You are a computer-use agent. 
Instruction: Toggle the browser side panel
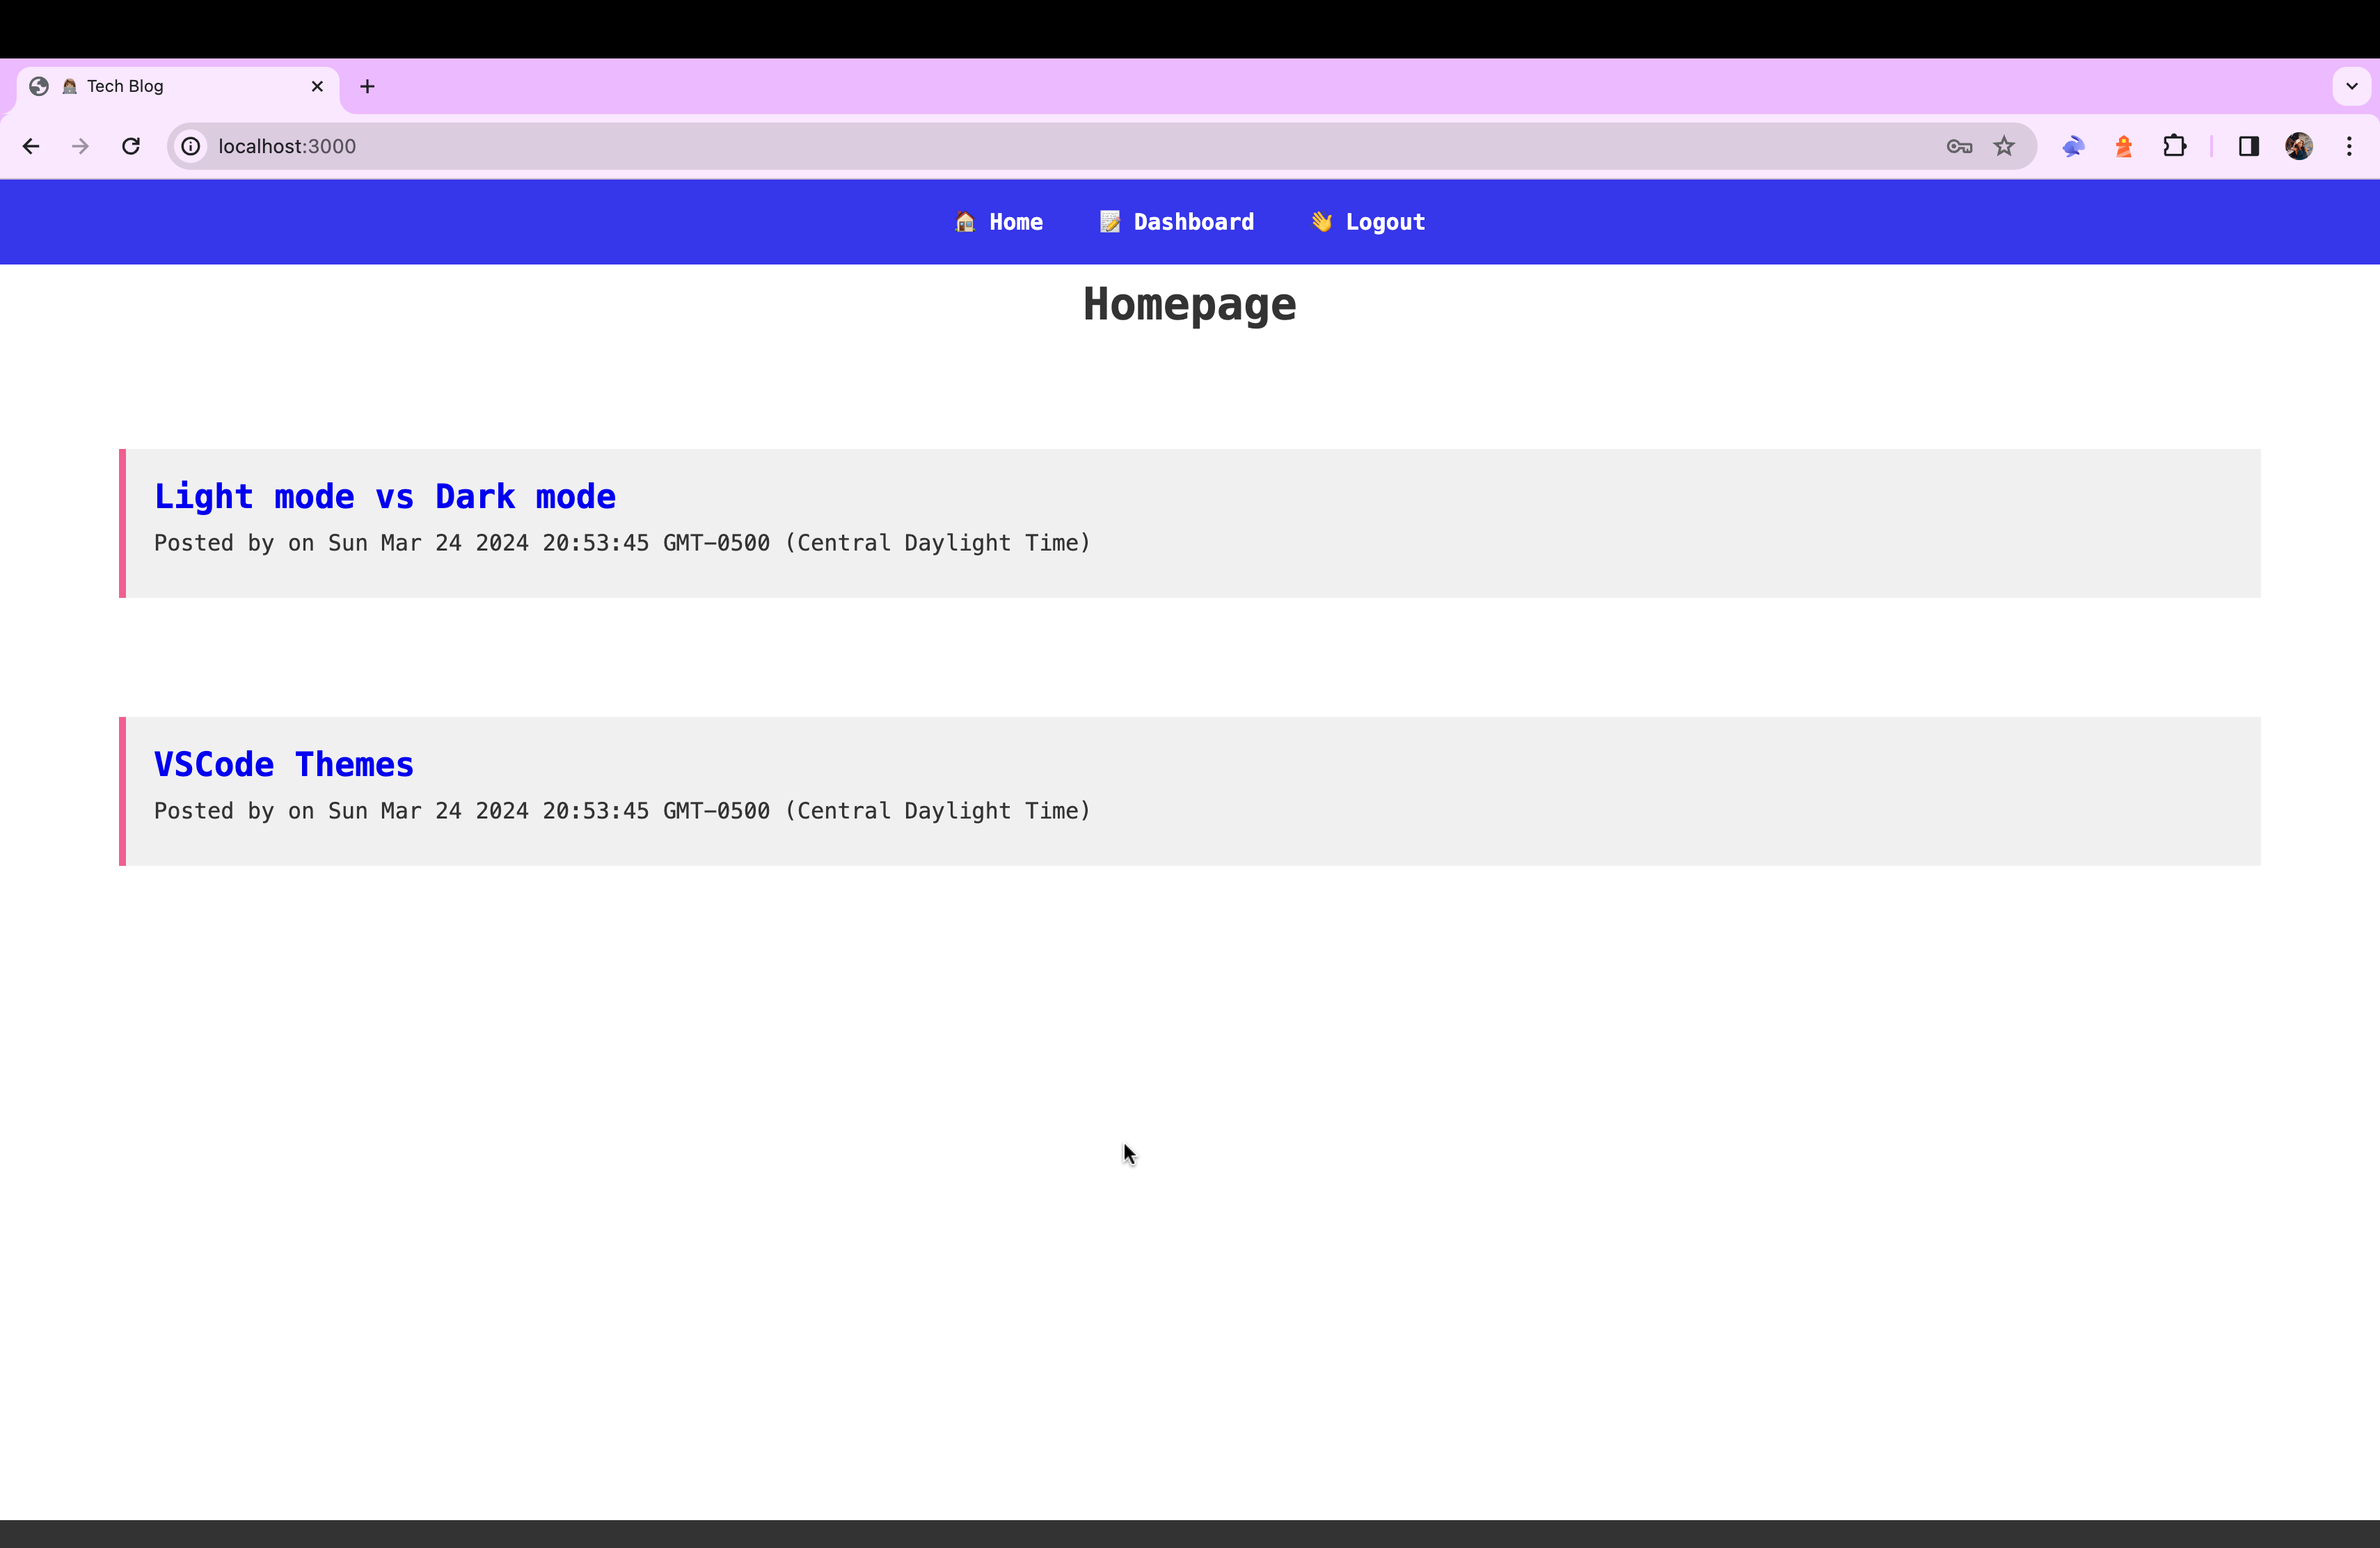coord(2249,146)
